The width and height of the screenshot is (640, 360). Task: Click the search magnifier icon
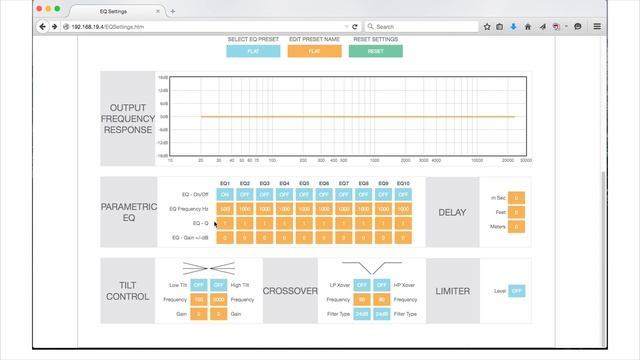click(x=371, y=27)
